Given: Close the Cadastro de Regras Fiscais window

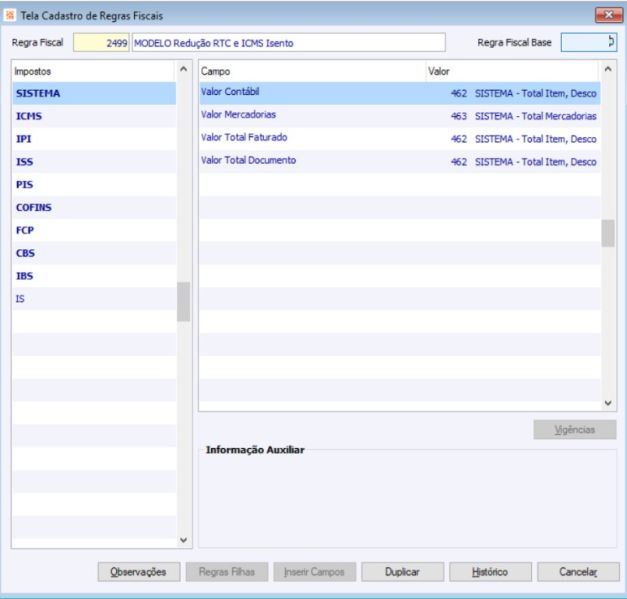Looking at the screenshot, I should 609,15.
